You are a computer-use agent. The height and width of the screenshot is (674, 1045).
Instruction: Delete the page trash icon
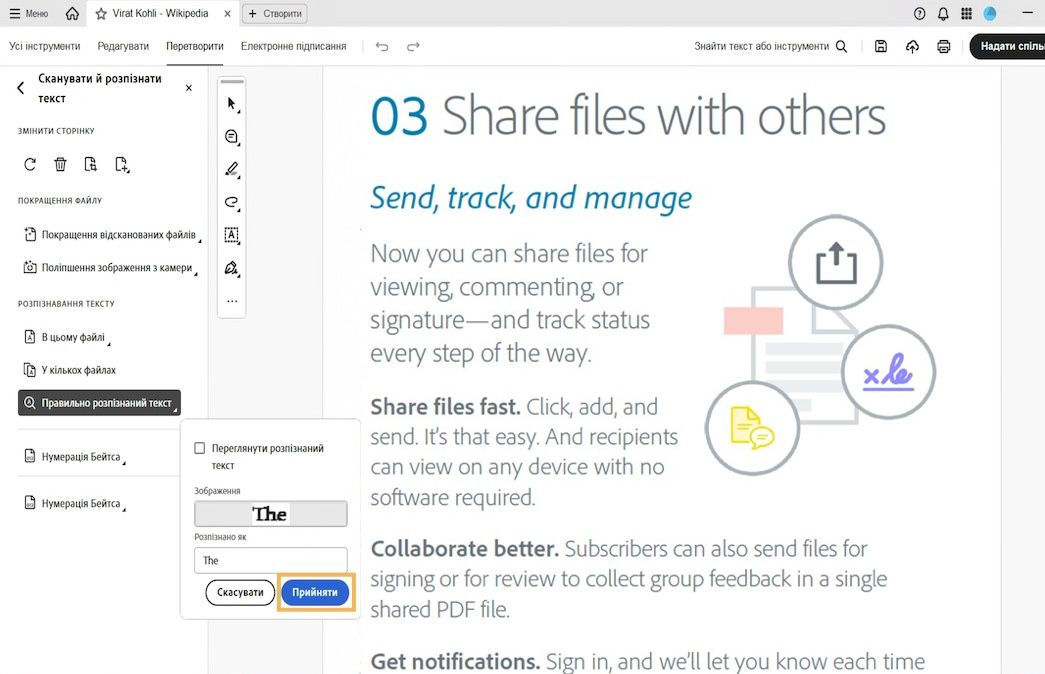[60, 164]
